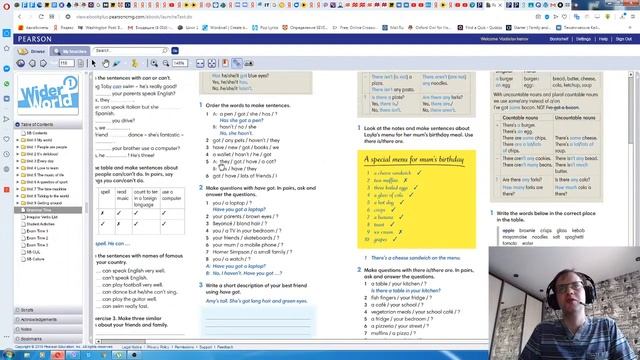Fit page to width icon

[200, 63]
